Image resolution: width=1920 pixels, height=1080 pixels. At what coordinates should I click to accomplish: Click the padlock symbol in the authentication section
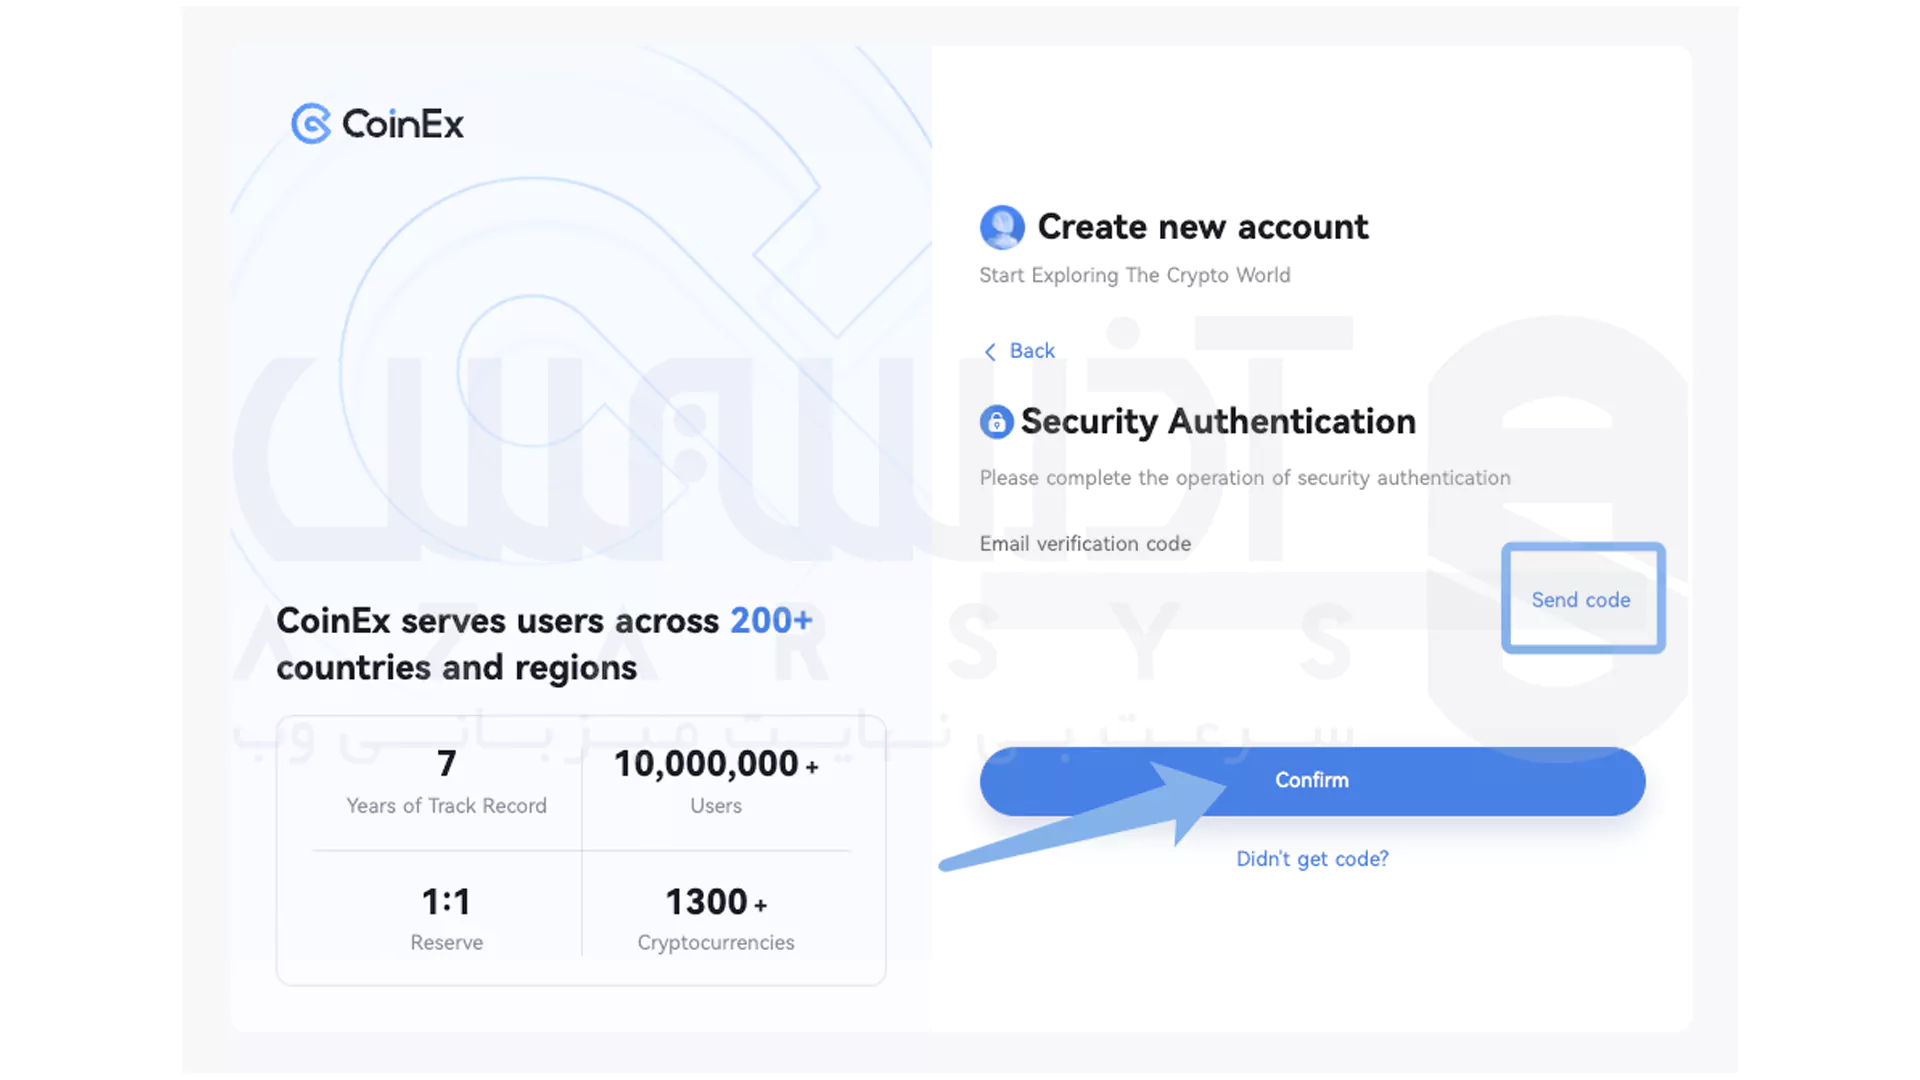(996, 421)
